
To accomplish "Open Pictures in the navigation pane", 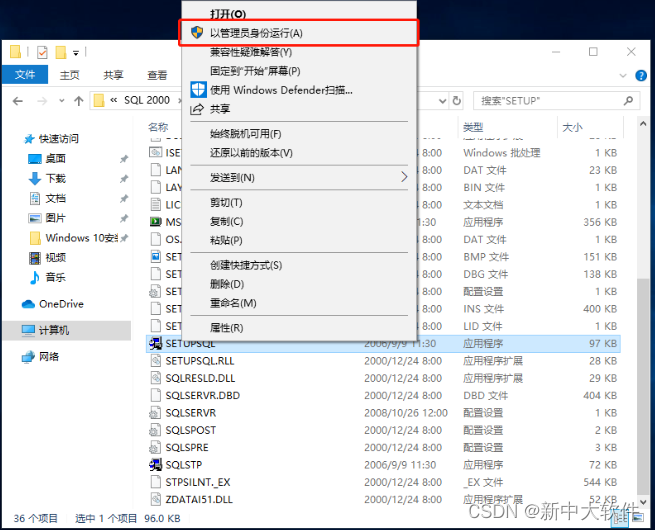I will pos(56,218).
